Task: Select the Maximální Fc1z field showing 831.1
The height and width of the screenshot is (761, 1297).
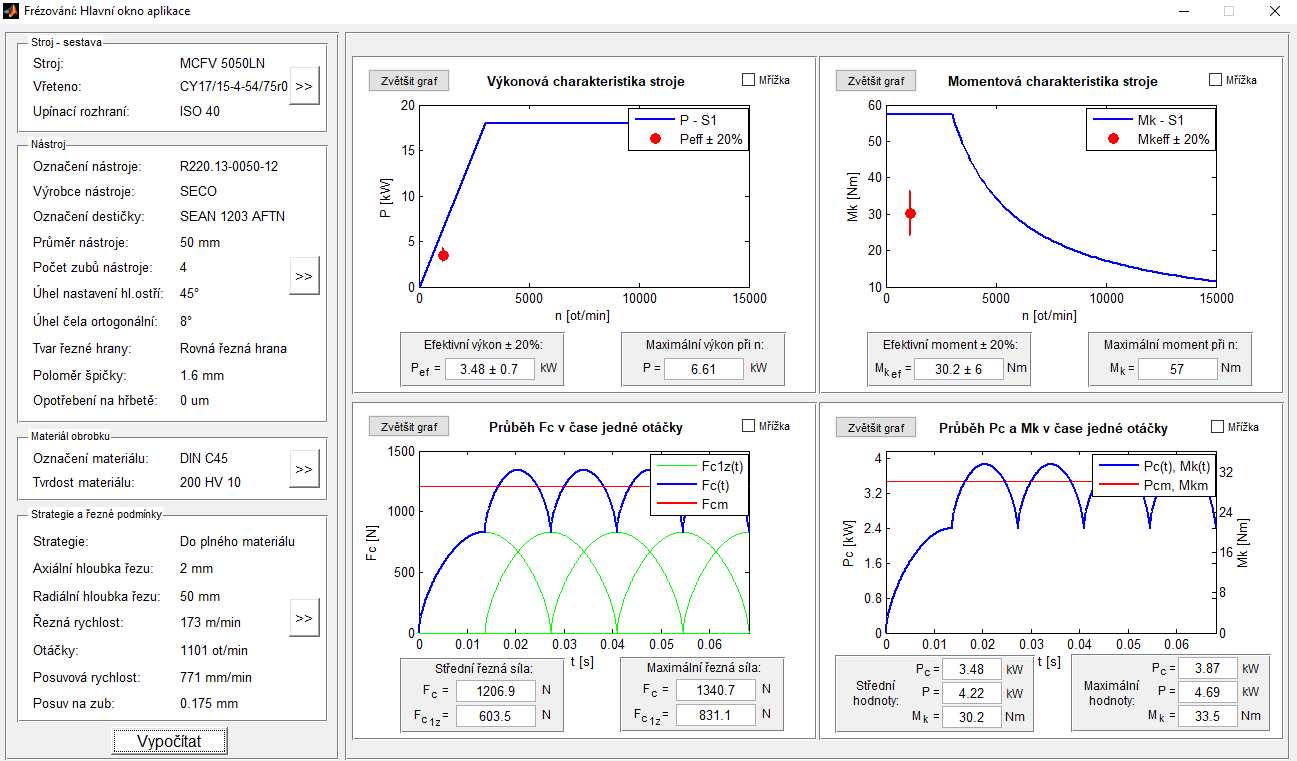Action: point(716,715)
